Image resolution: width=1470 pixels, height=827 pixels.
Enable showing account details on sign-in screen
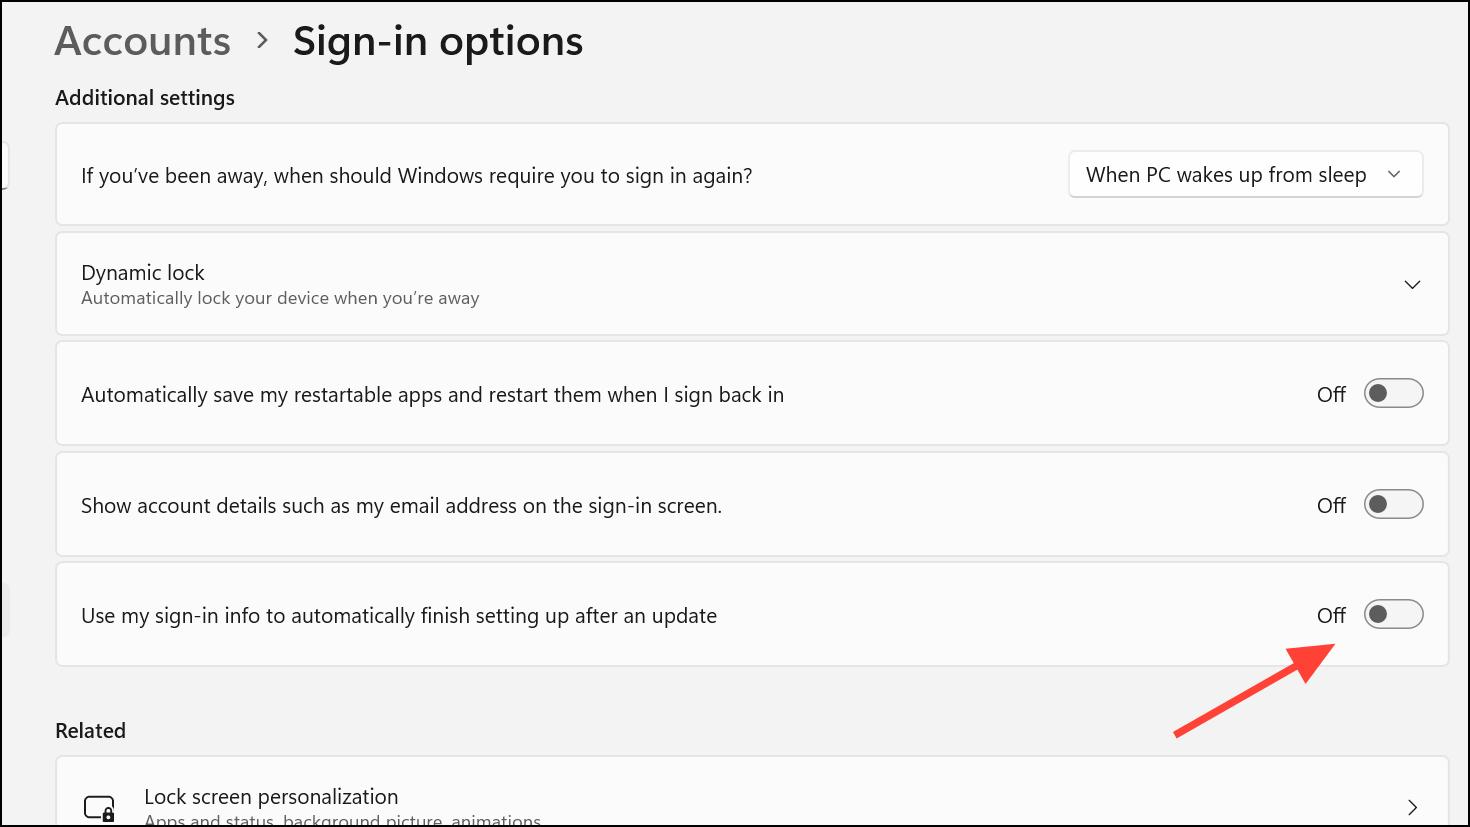coord(1393,505)
